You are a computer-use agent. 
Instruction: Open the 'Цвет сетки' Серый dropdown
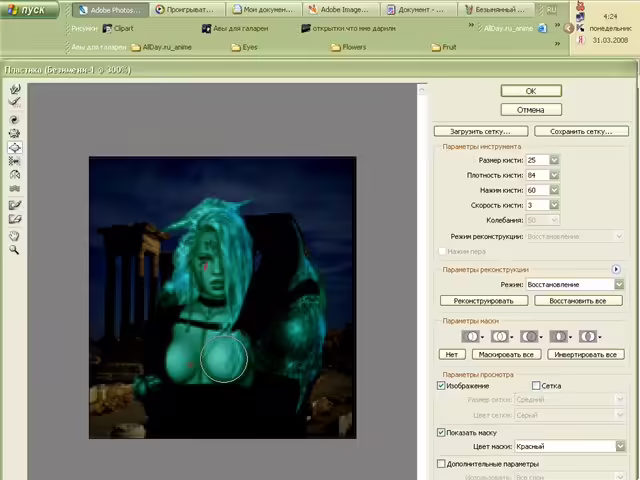click(x=620, y=415)
